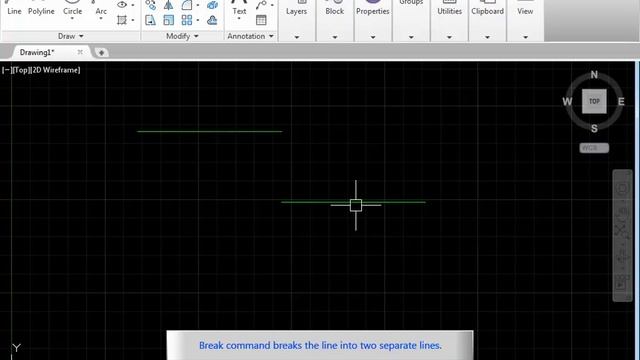Open the Circle tool dropdown arrow

coord(72,19)
